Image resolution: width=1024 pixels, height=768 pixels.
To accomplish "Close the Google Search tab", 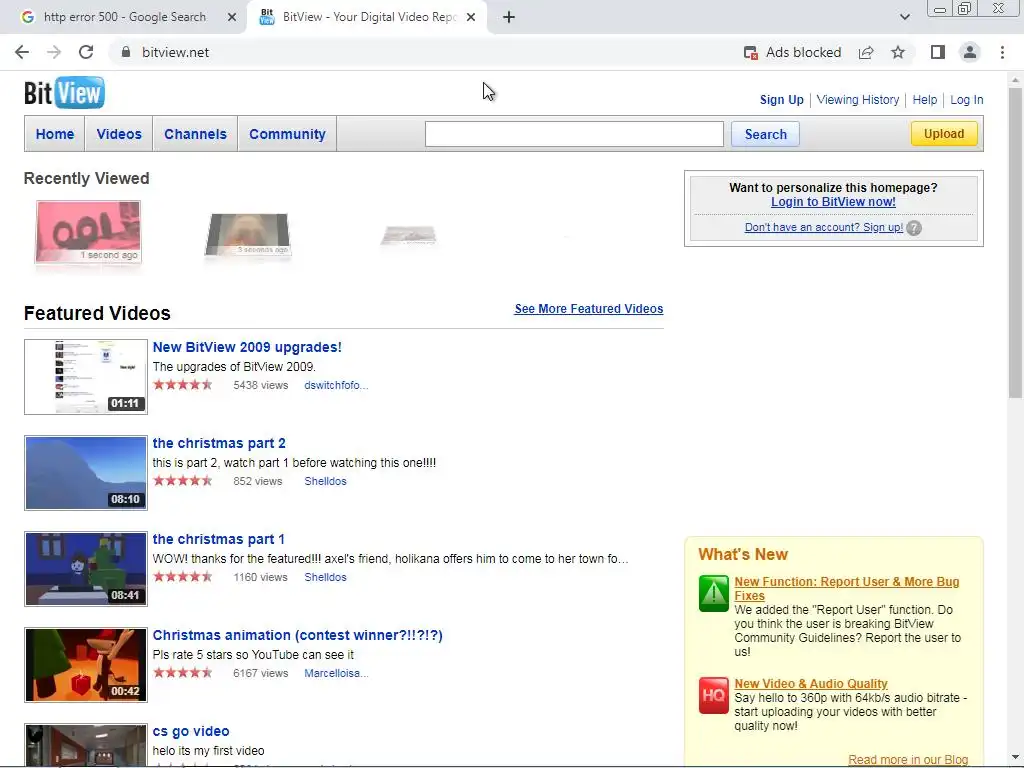I will [232, 17].
